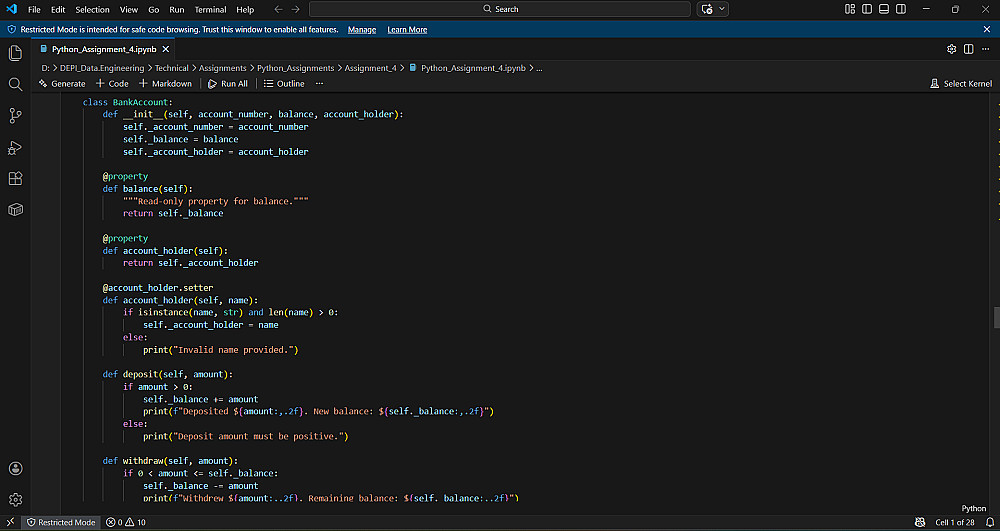Open the Copilot chat dropdown arrow

(722, 9)
